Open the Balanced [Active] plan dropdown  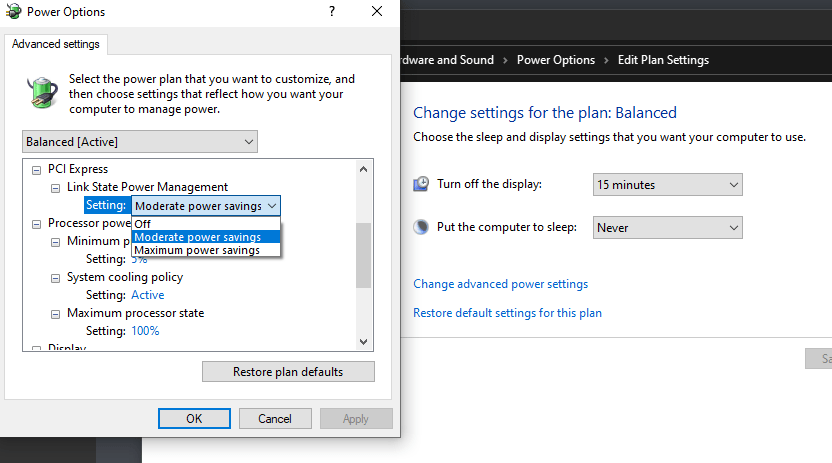coord(139,142)
